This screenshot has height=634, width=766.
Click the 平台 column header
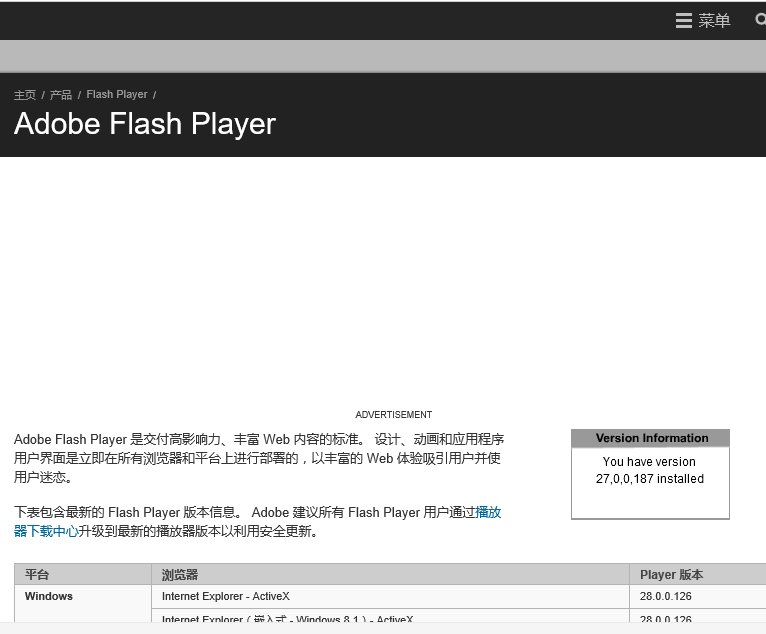83,574
